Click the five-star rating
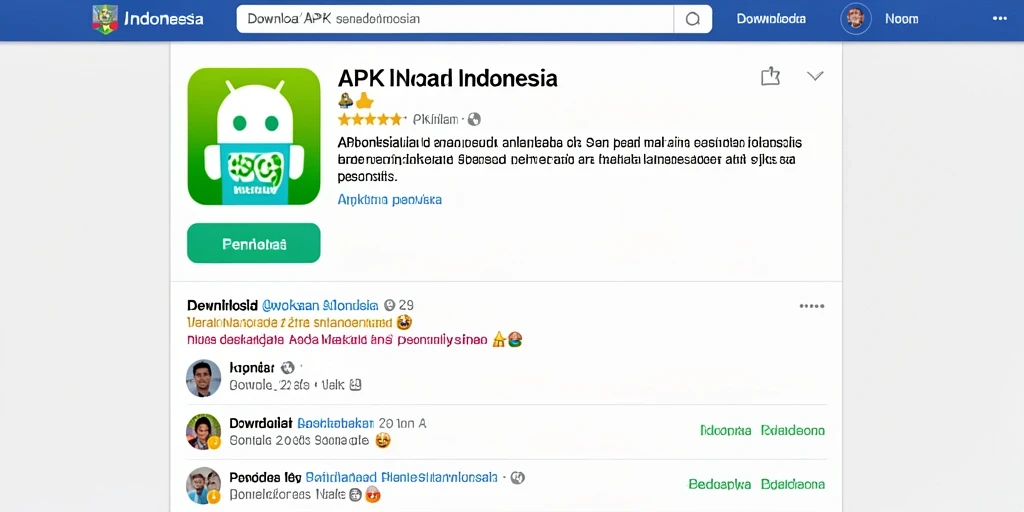 click(x=370, y=119)
